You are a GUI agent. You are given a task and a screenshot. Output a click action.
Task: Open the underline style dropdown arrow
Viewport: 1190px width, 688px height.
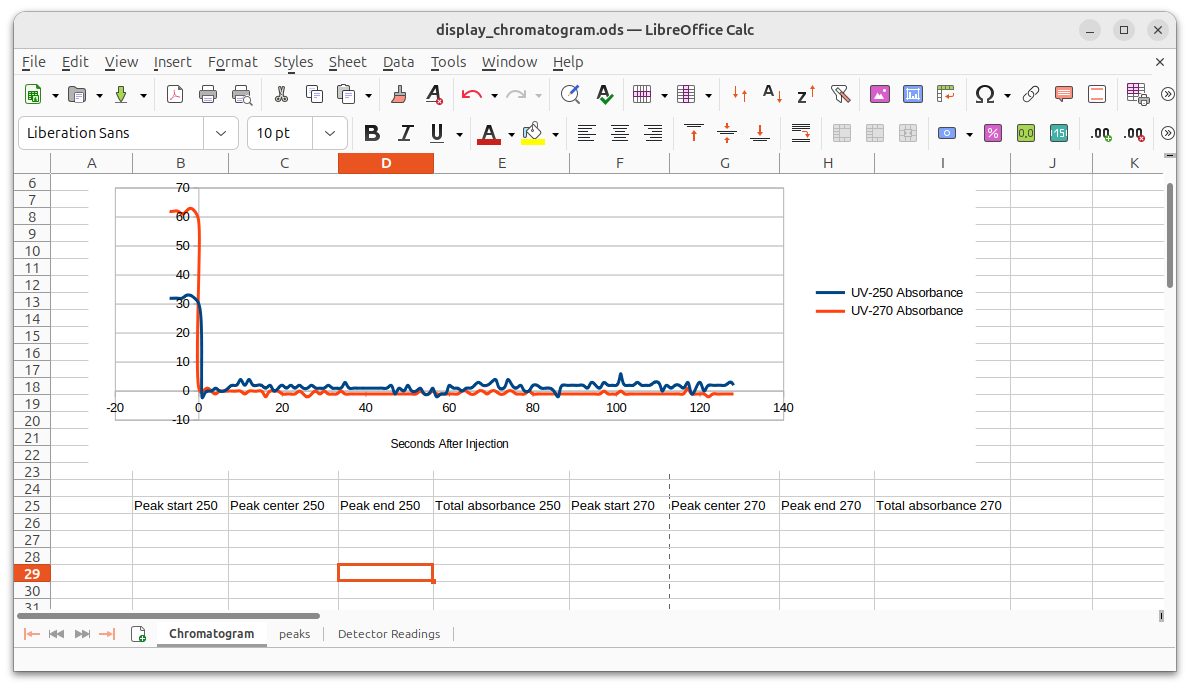459,134
